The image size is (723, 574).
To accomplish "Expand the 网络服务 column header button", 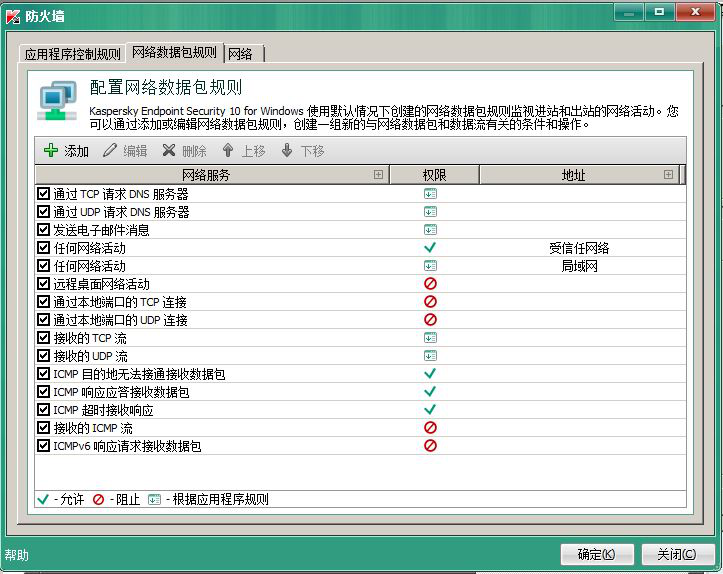I will coord(378,175).
